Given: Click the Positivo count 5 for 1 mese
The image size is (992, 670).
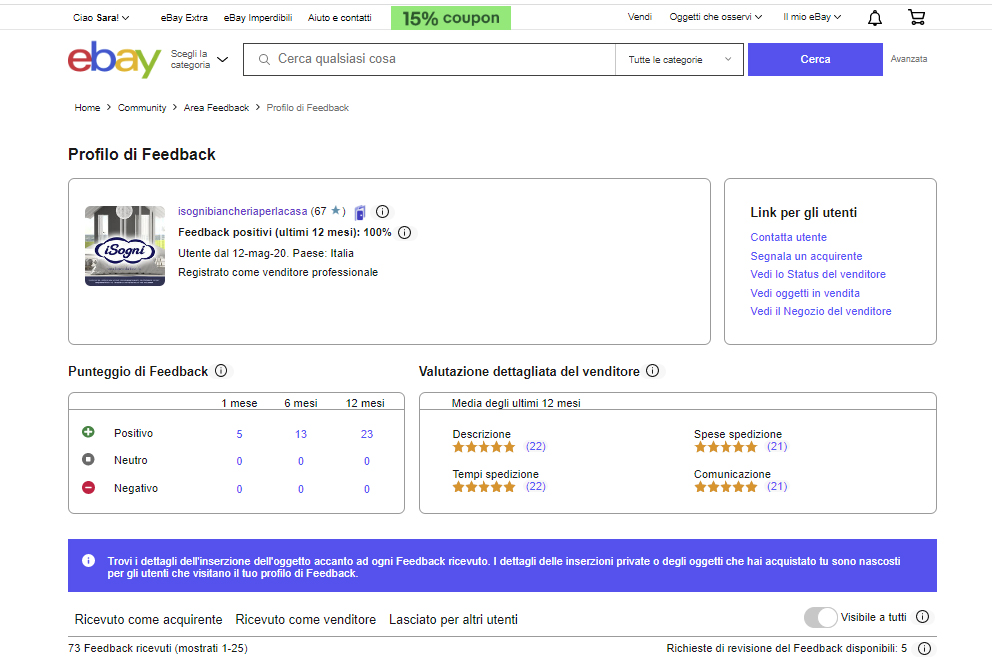Looking at the screenshot, I should click(x=239, y=434).
